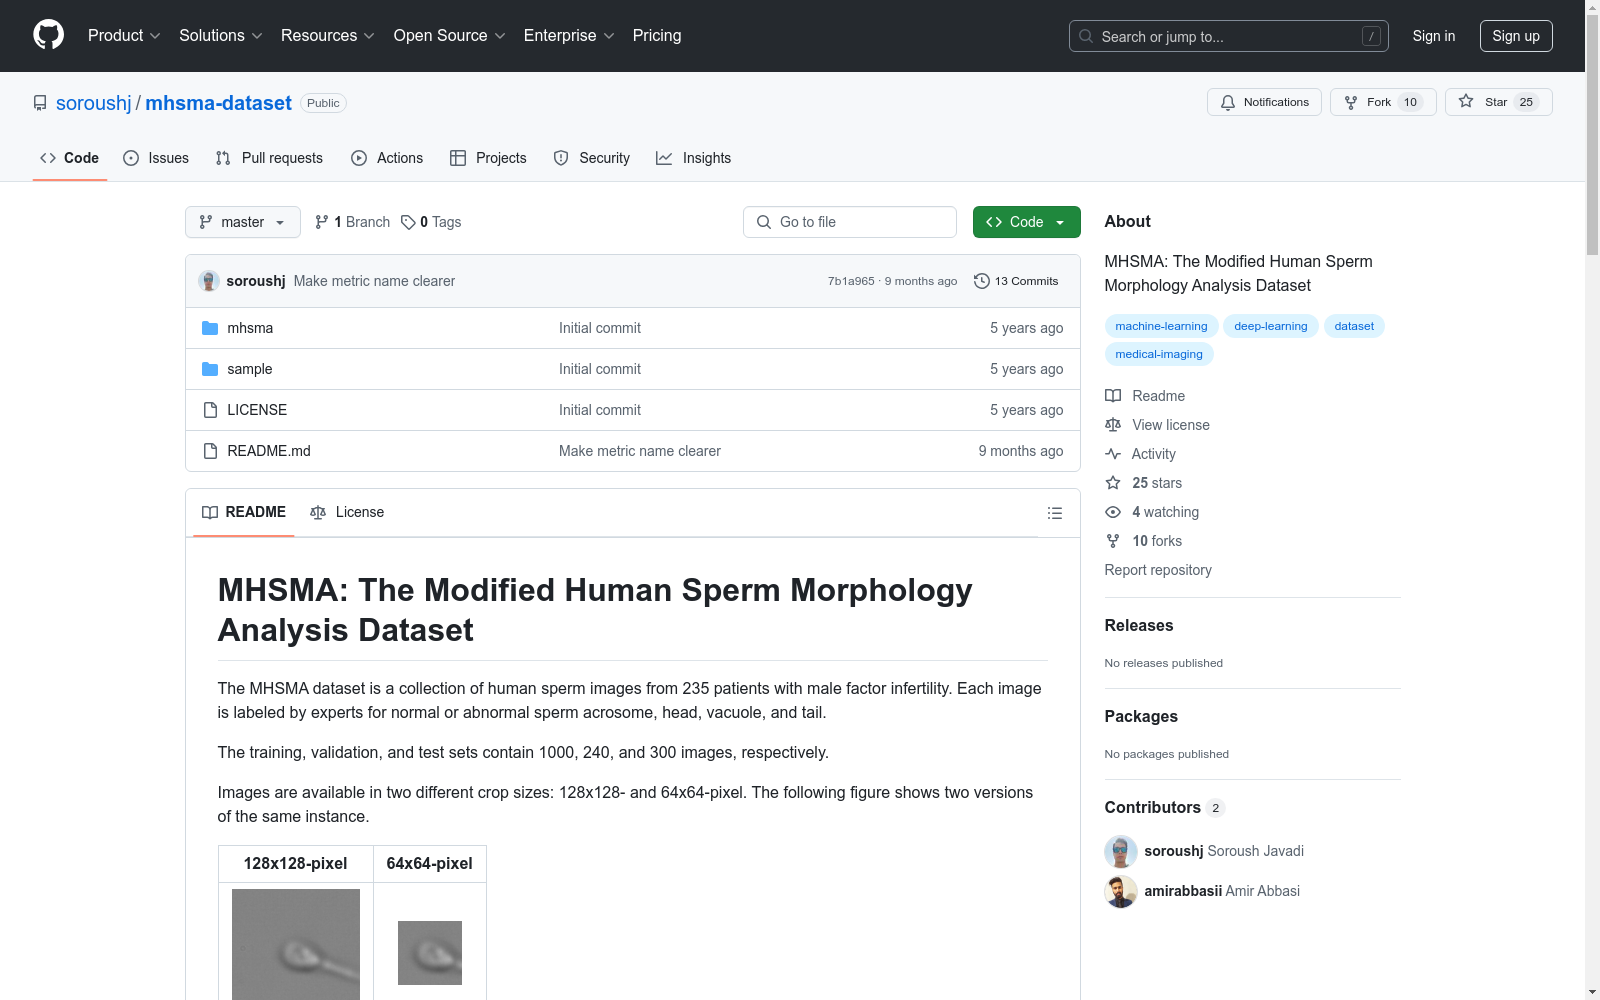This screenshot has height=1000, width=1600.
Task: Click the Sign up button
Action: (x=1516, y=36)
